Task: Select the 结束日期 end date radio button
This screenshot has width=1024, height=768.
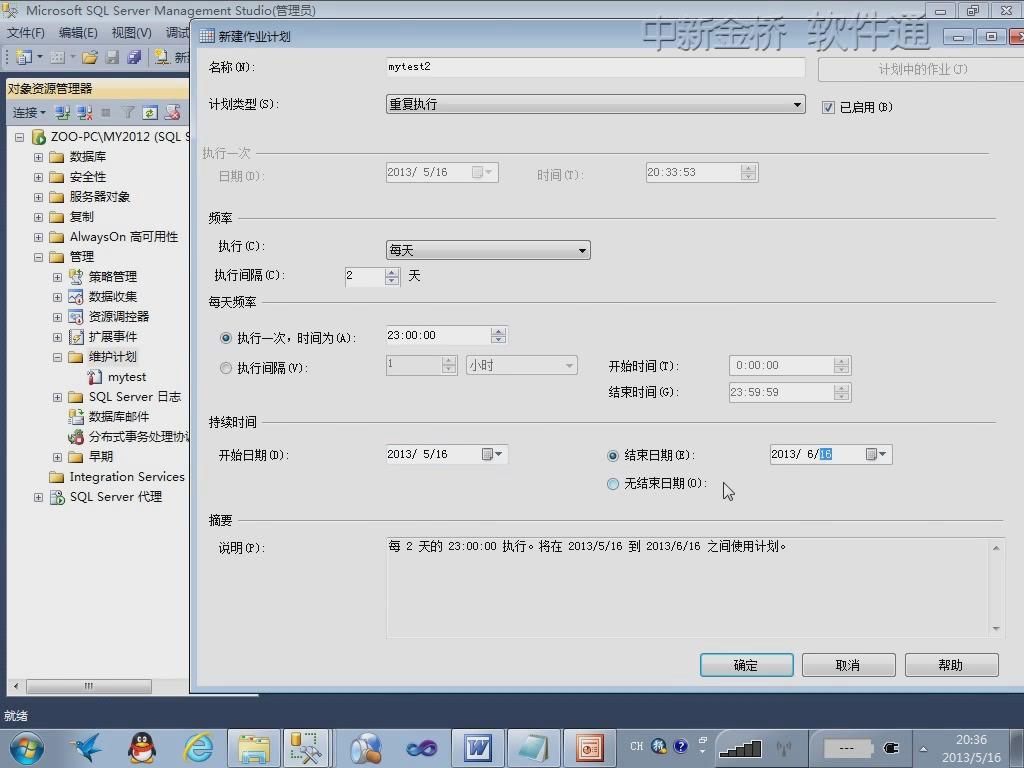Action: tap(613, 456)
